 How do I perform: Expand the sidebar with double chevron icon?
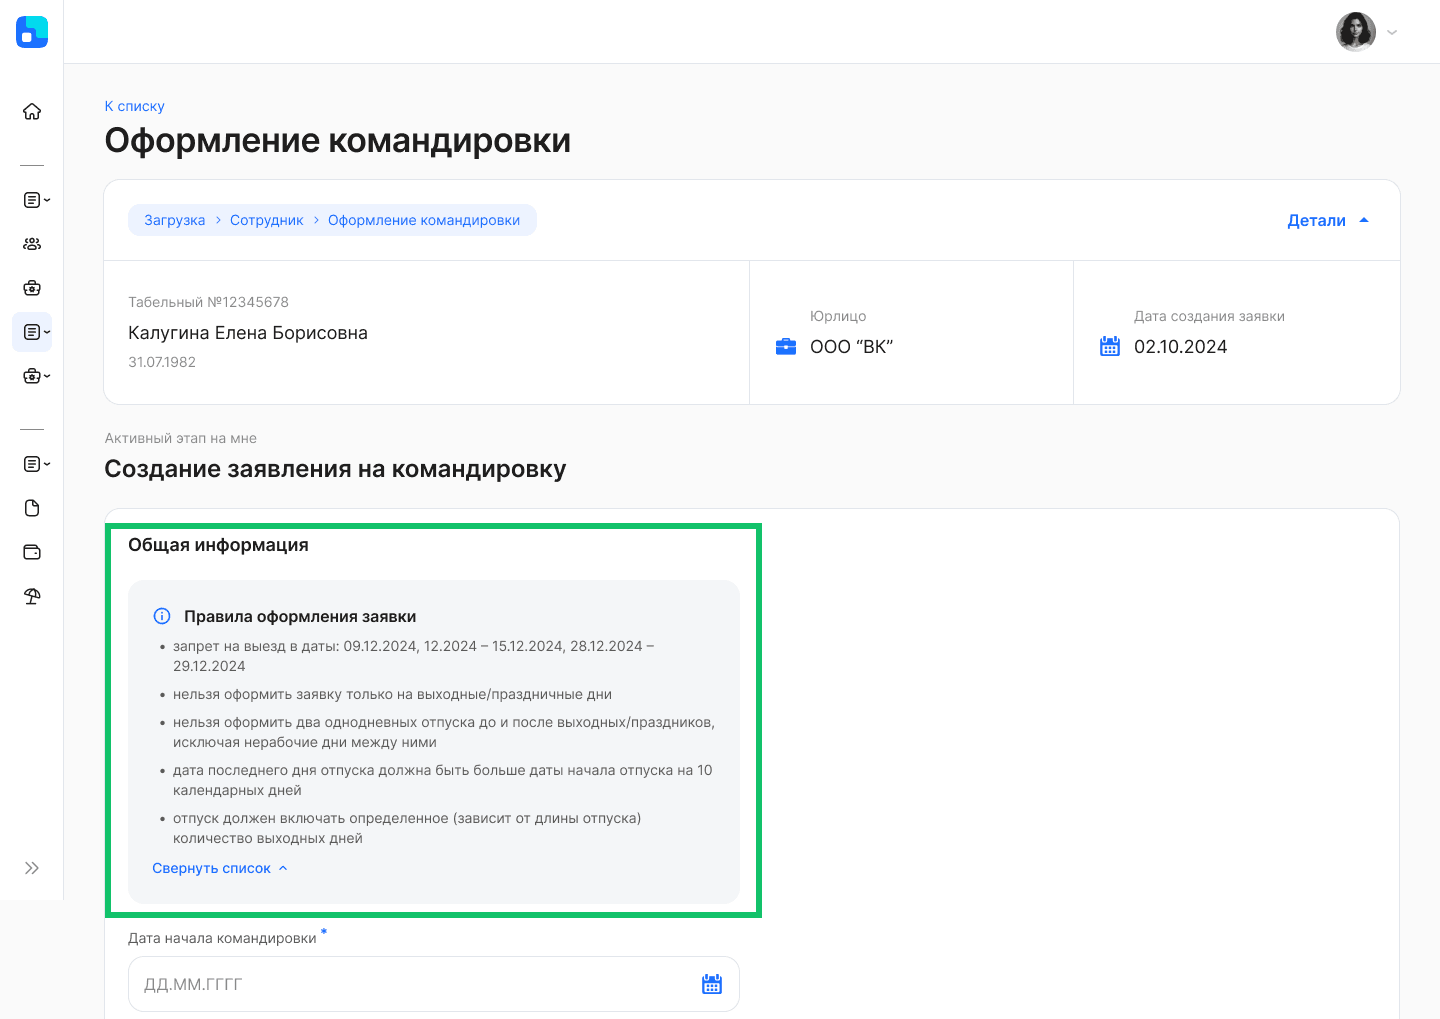pos(32,868)
